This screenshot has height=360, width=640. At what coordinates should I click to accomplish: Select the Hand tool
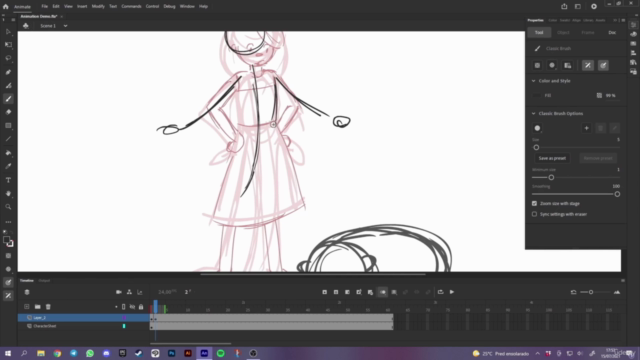[8, 193]
